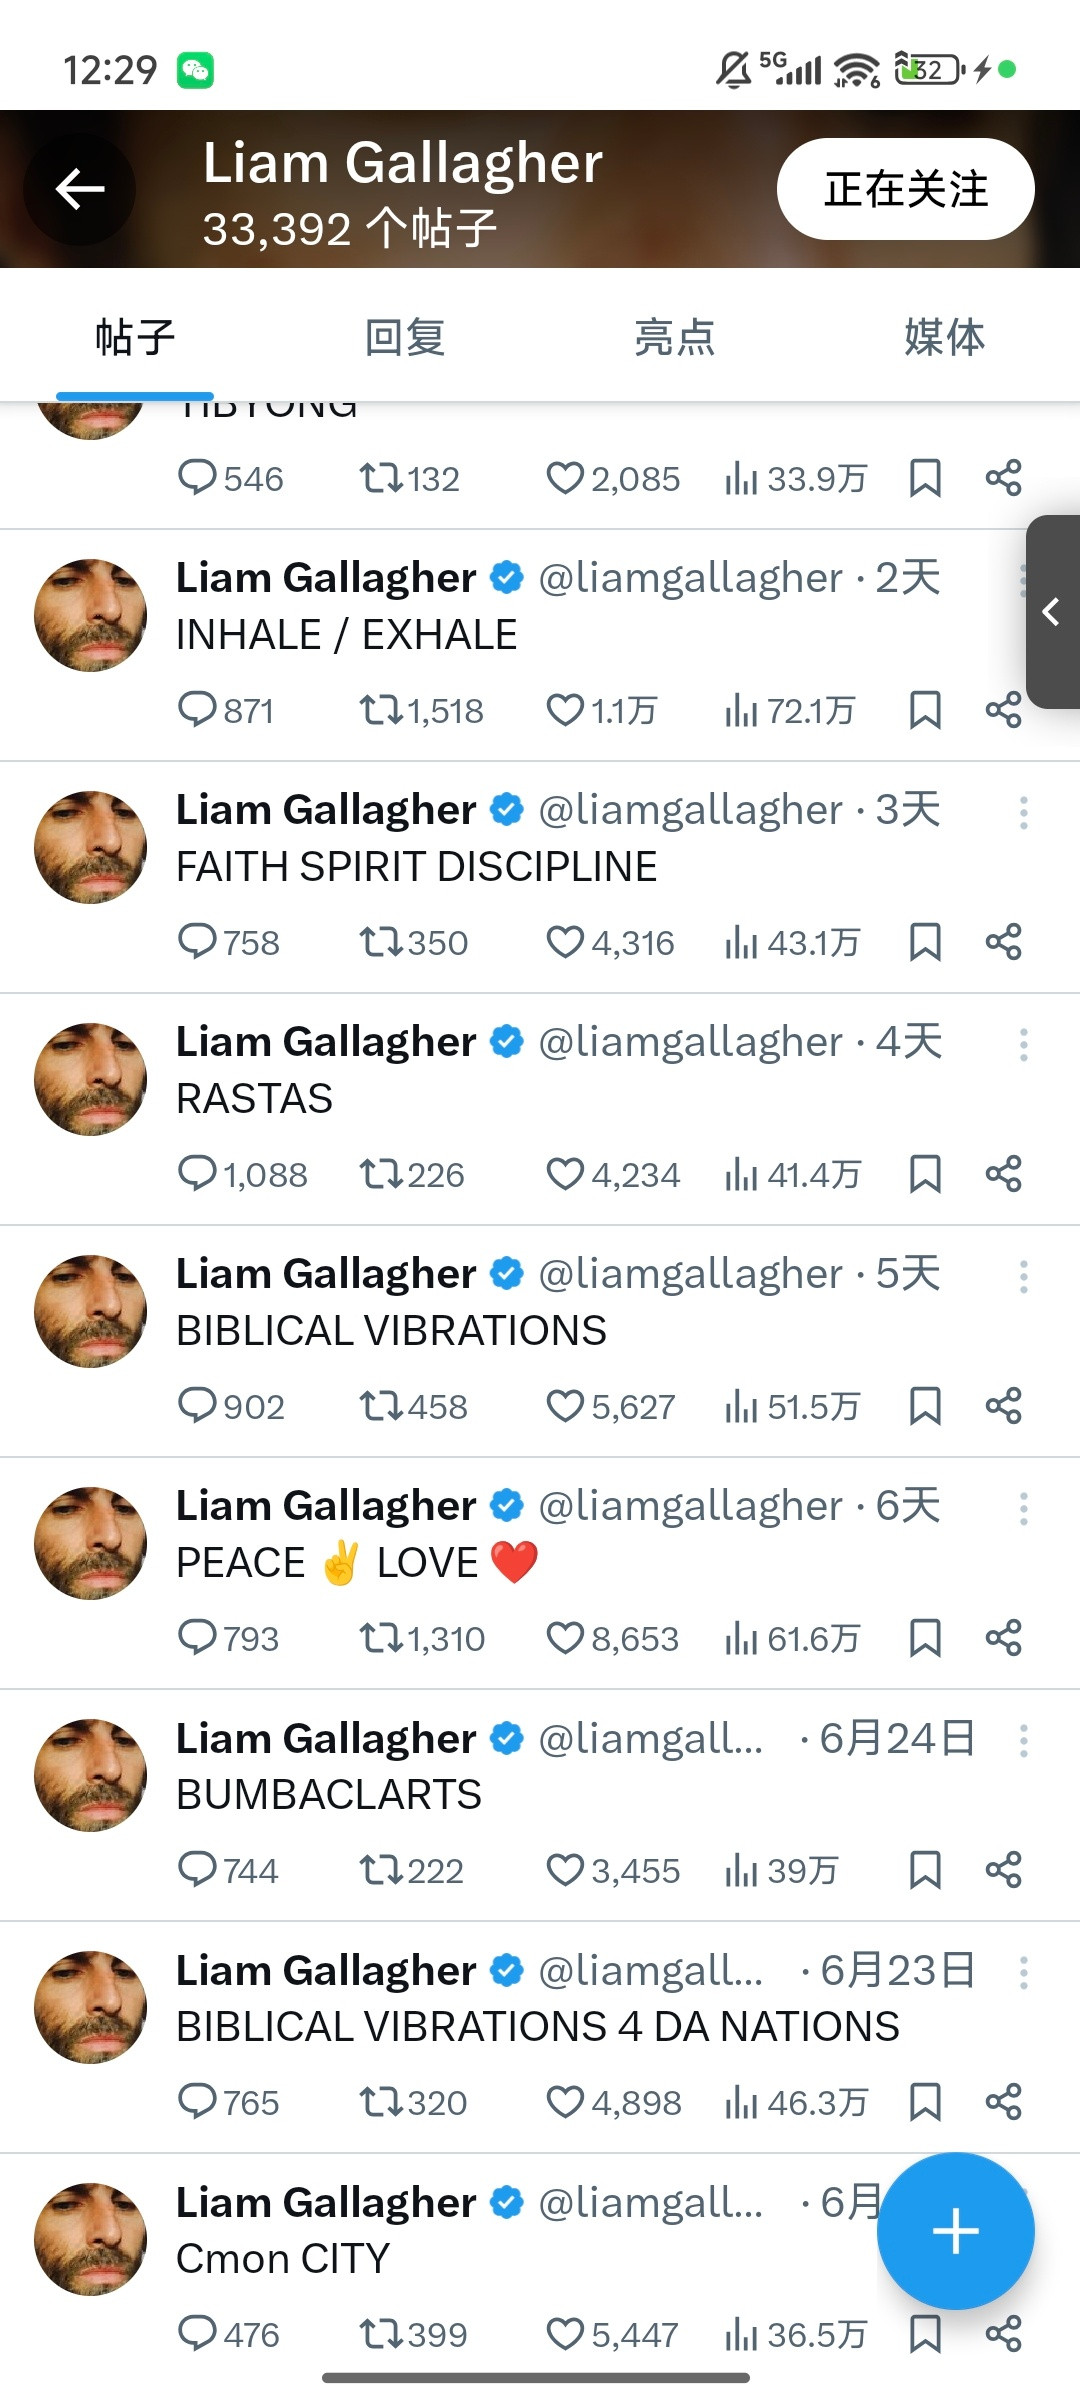The width and height of the screenshot is (1080, 2400).
Task: Repost BIBLICAL VIBRATIONS 4 DA NATIONS post
Action: point(413,2103)
